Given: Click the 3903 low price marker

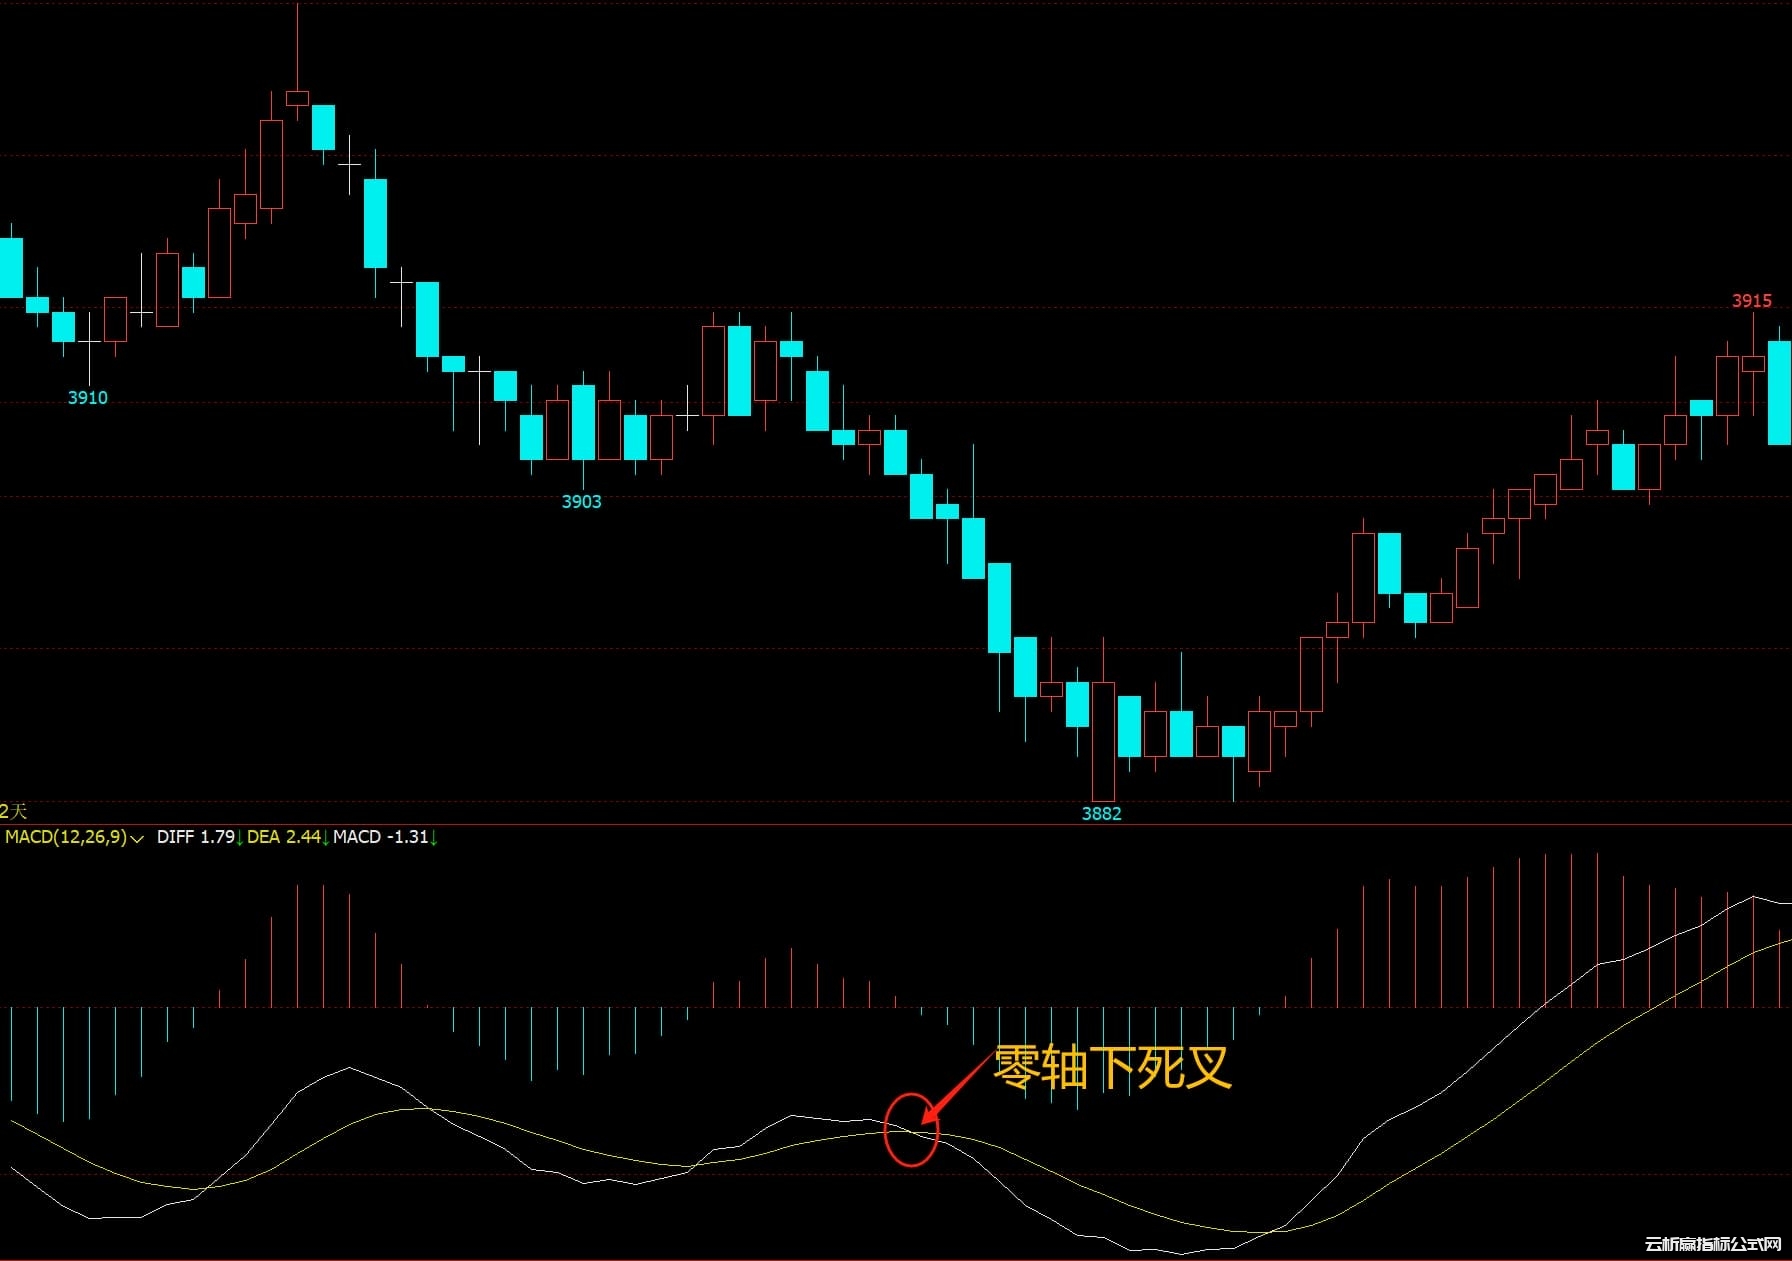Looking at the screenshot, I should point(581,502).
